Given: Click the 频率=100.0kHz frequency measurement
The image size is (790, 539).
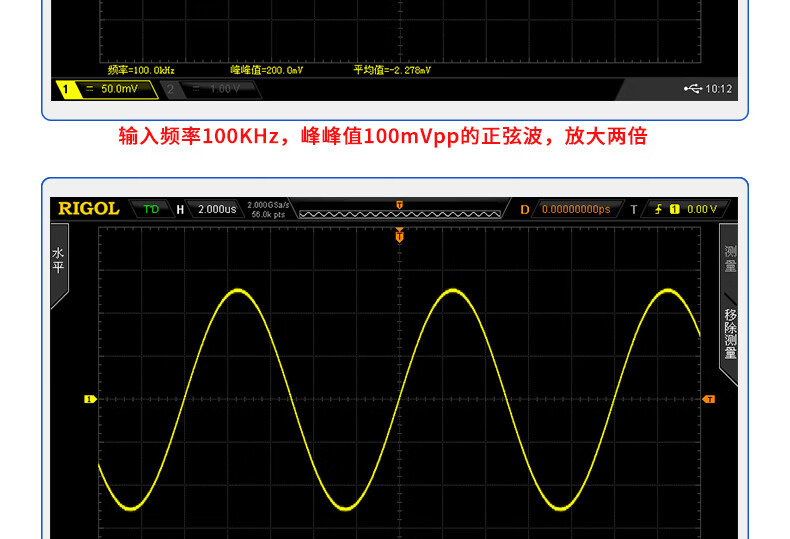Looking at the screenshot, I should (141, 70).
